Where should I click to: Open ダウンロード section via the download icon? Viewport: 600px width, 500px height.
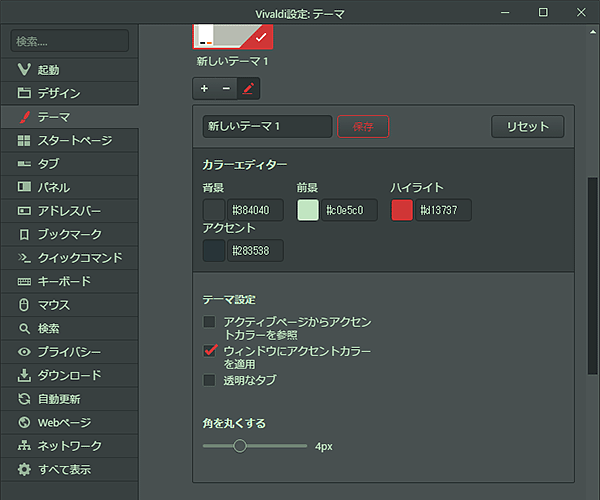click(x=24, y=375)
